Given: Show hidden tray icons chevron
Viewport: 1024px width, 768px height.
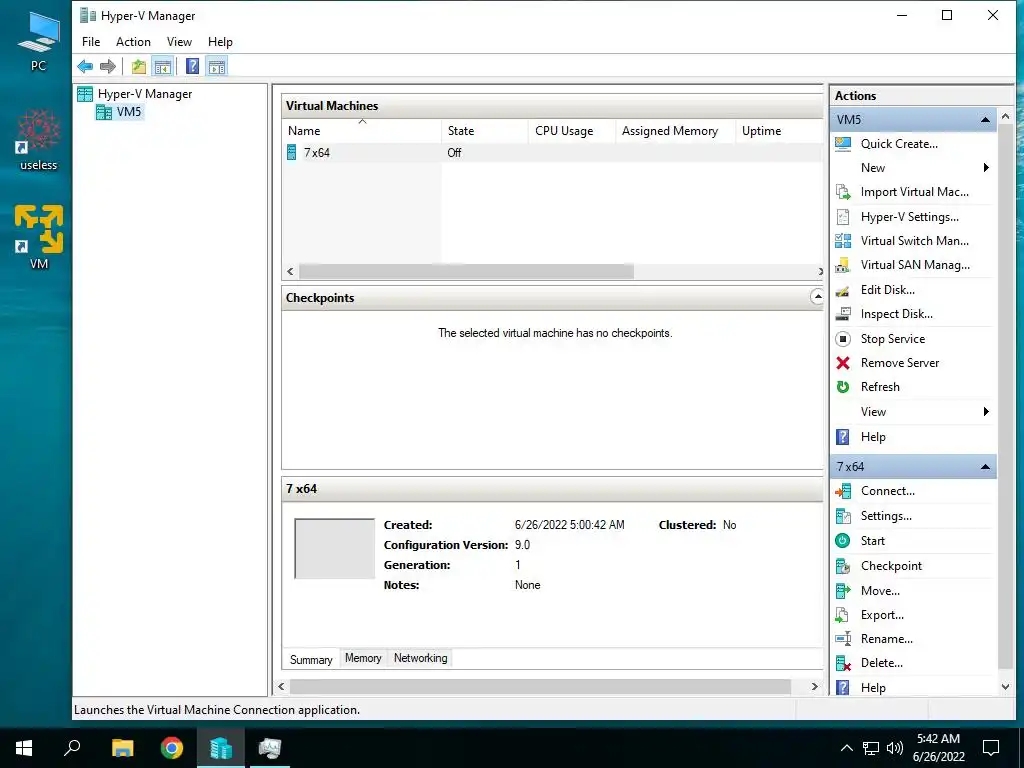Looking at the screenshot, I should point(846,748).
